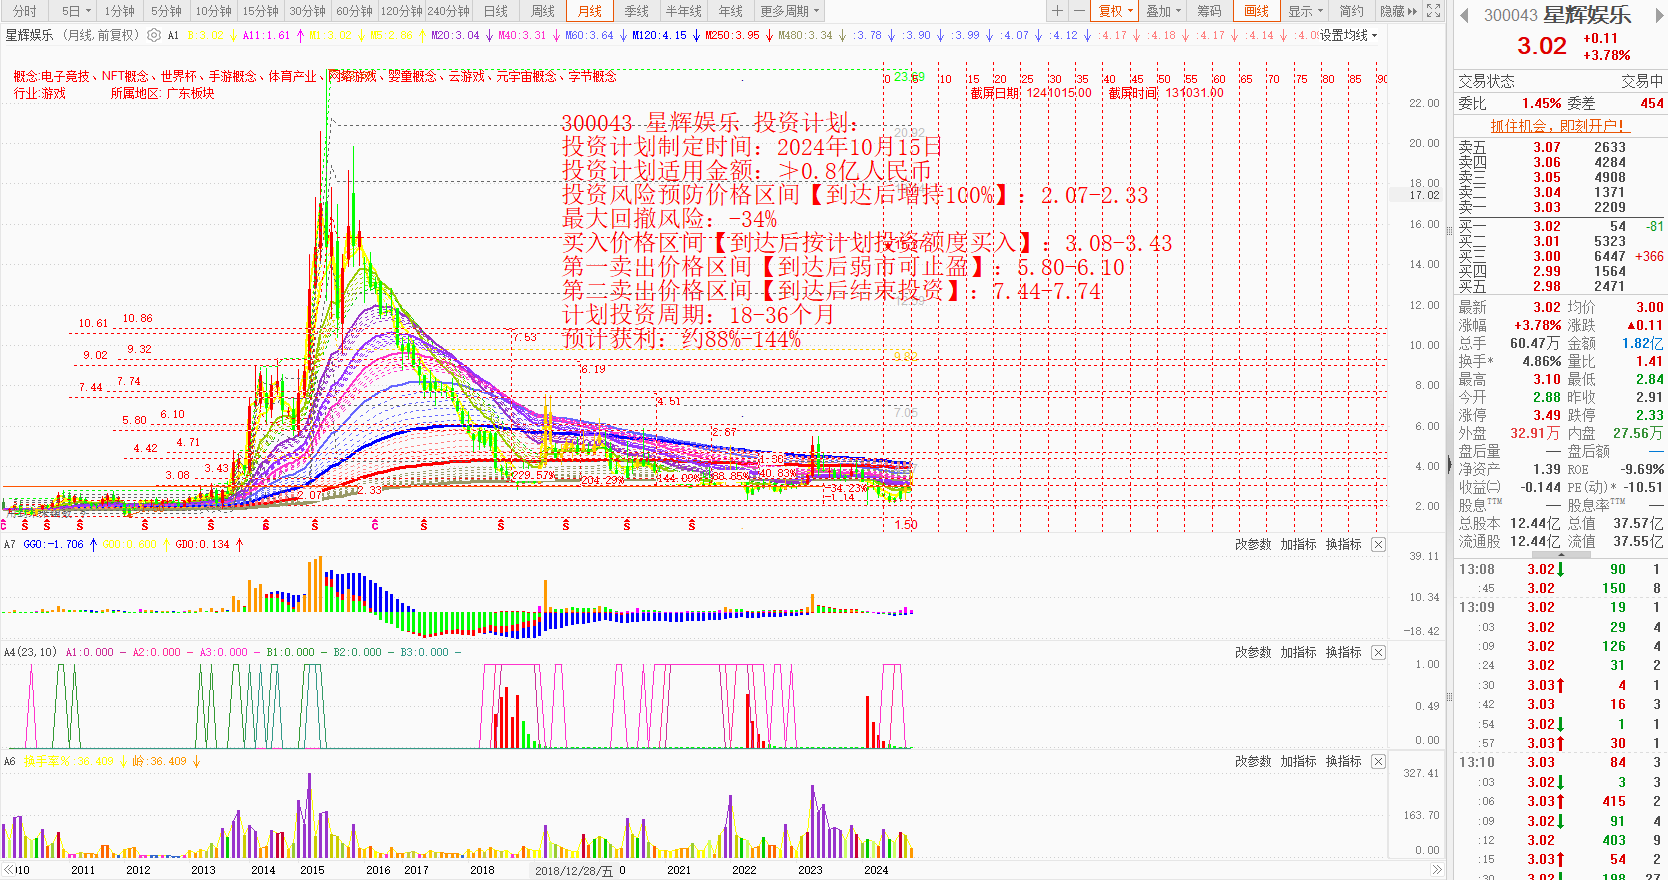Click 换指标 in A7 indicator panel
Image resolution: width=1668 pixels, height=880 pixels.
tap(1343, 545)
